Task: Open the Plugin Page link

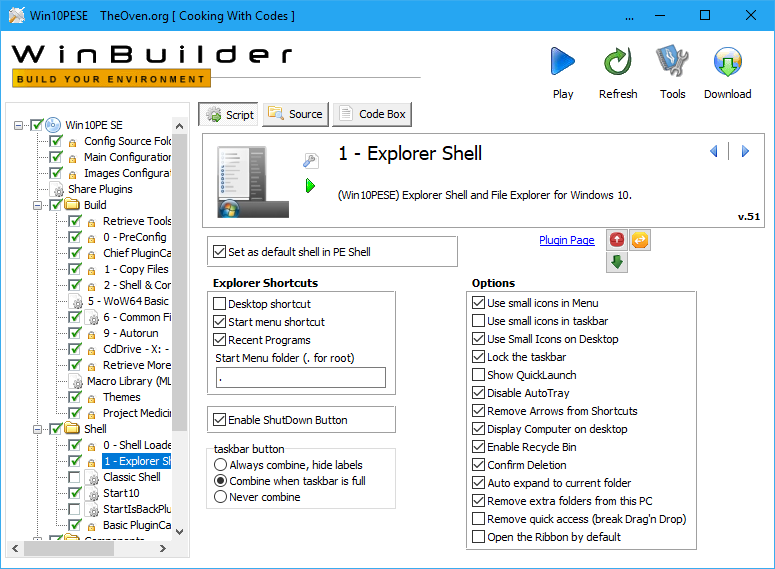Action: coord(566,240)
